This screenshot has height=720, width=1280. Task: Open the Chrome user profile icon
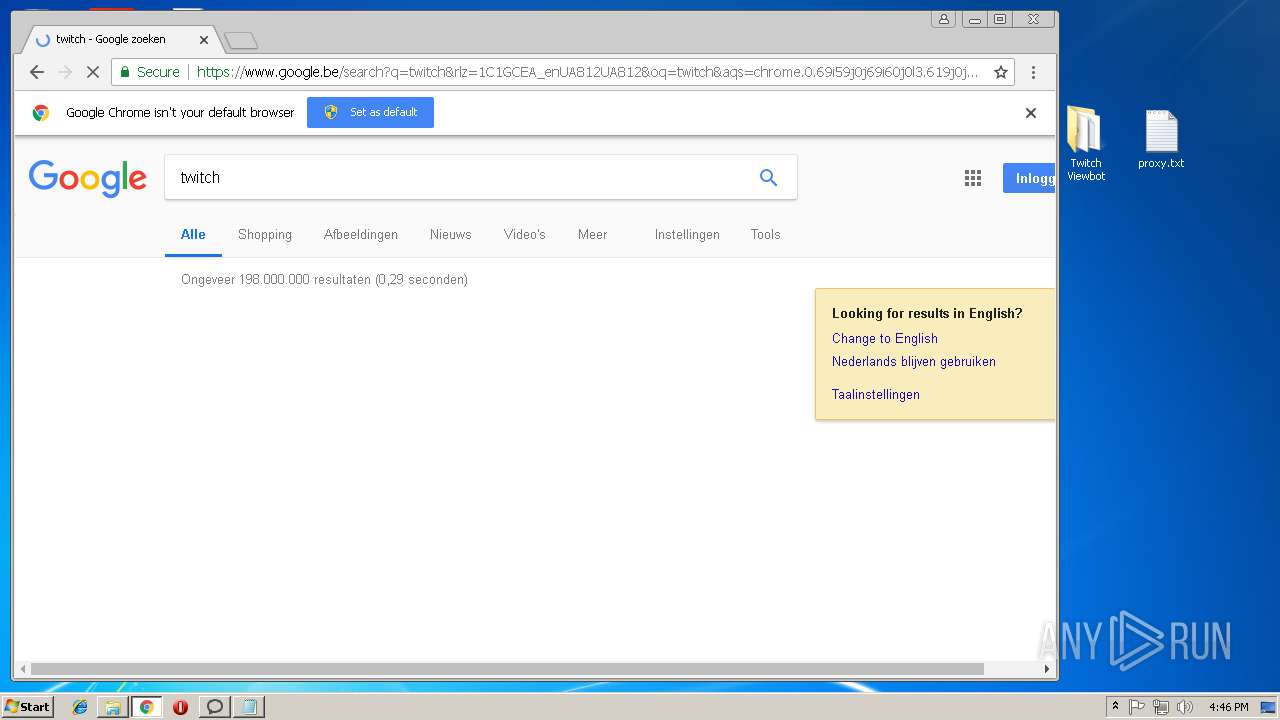pos(943,19)
